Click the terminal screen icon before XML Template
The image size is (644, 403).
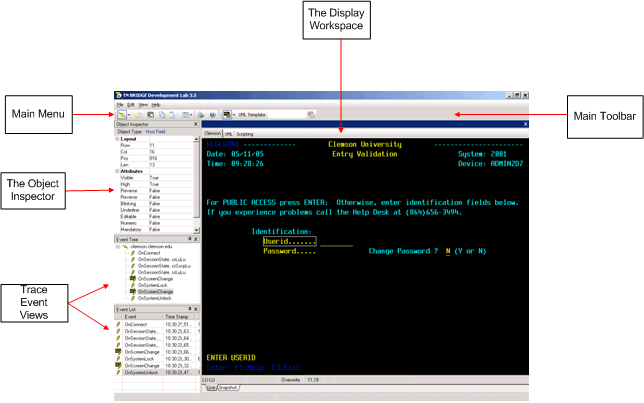click(227, 115)
